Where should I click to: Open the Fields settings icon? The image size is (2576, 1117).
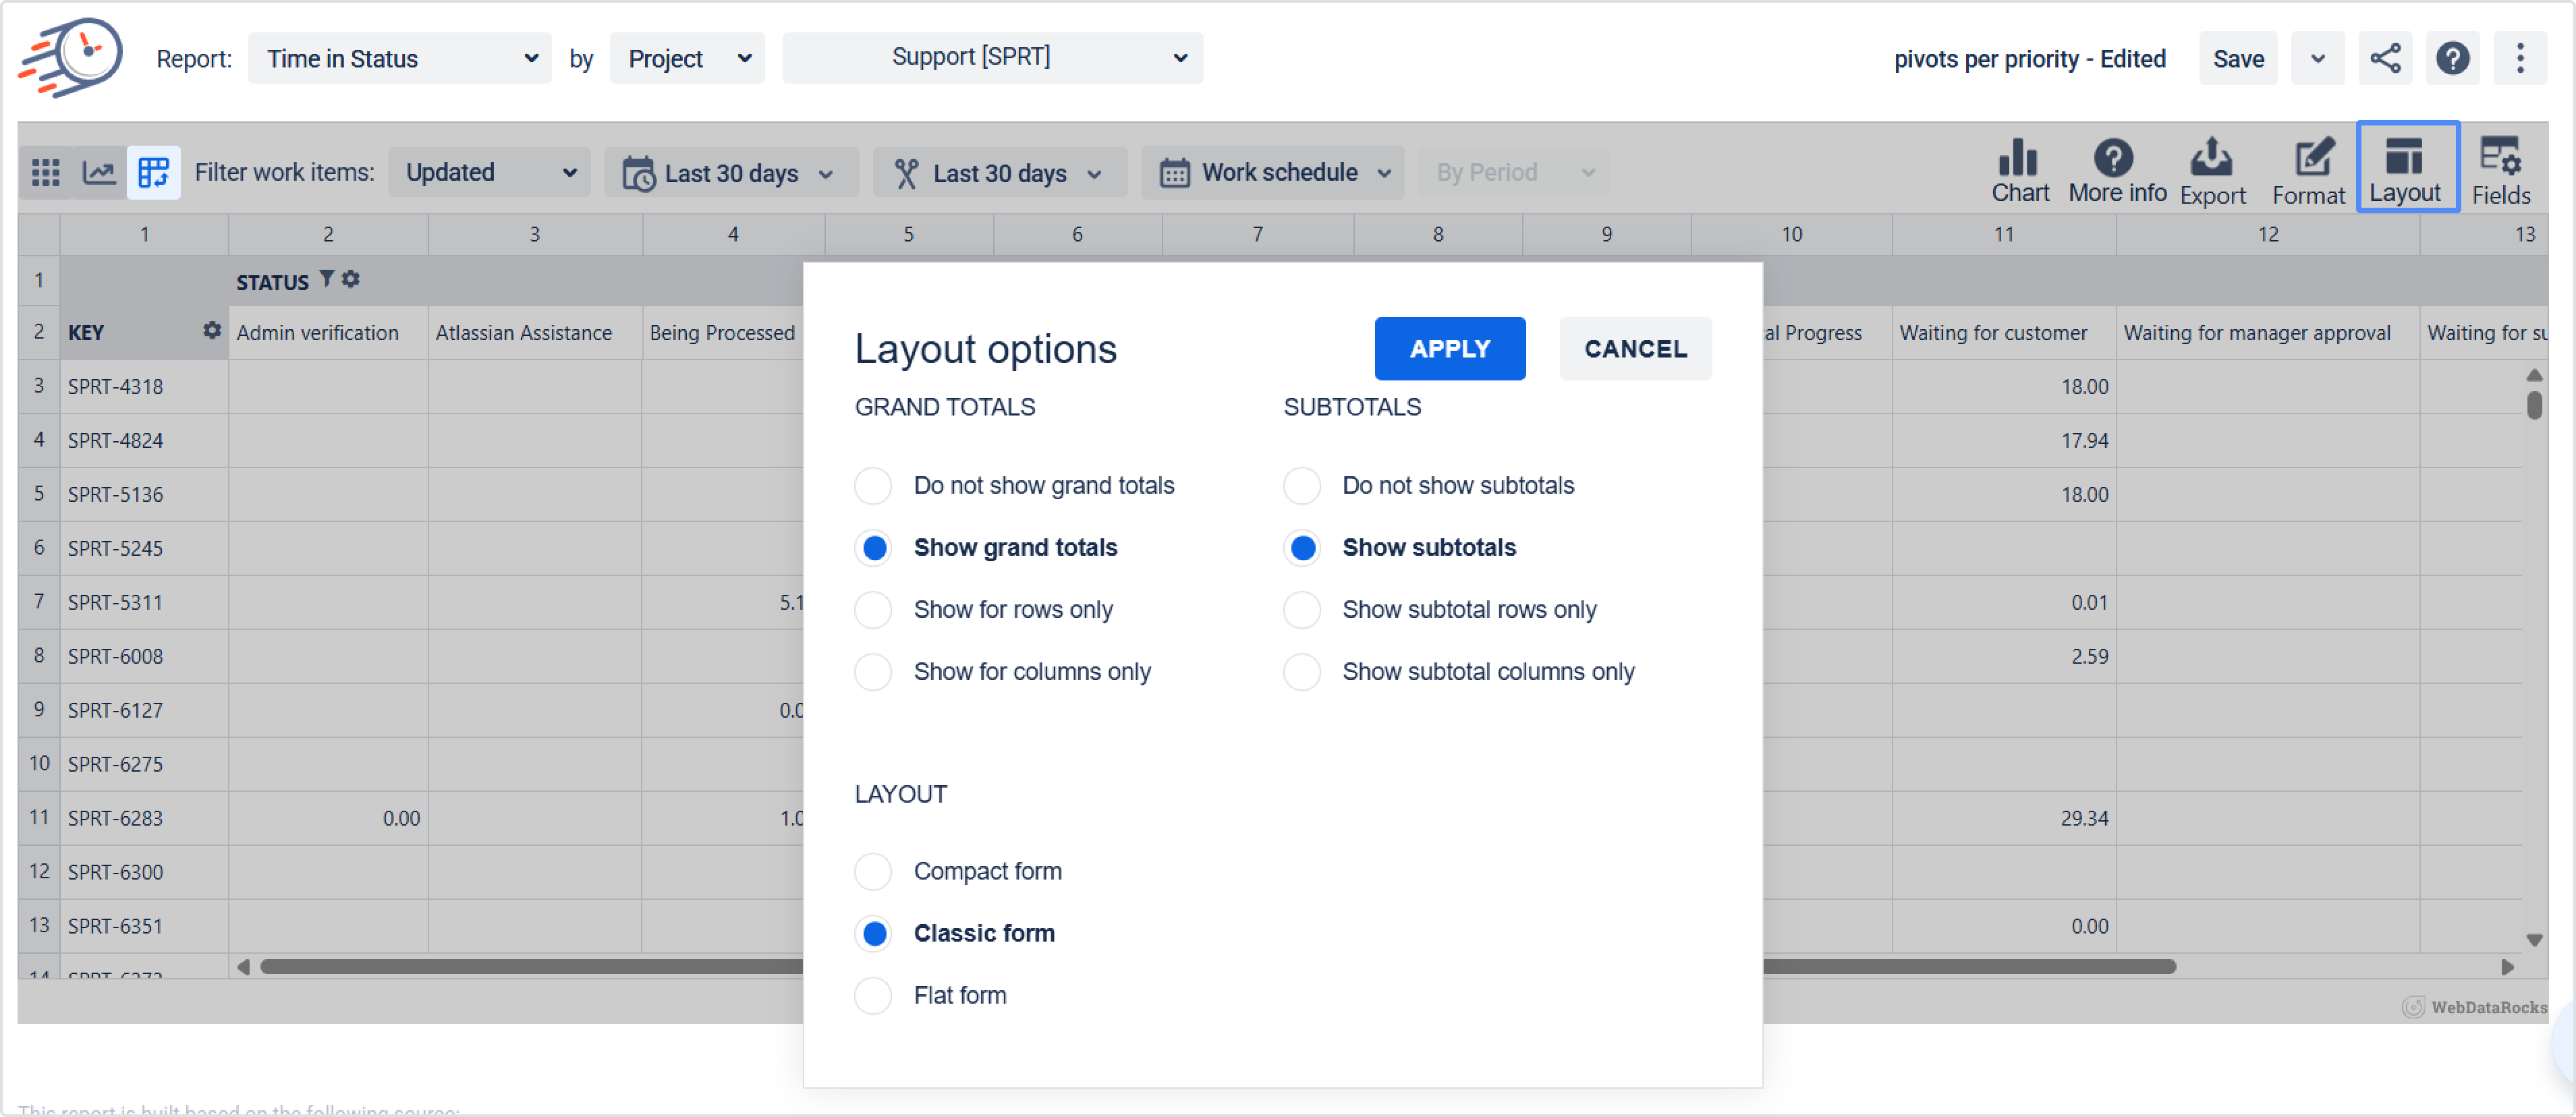2500,169
